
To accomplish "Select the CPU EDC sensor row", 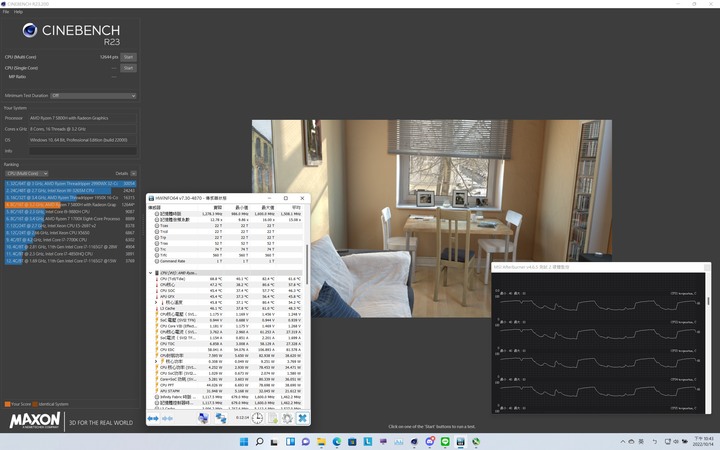I will pyautogui.click(x=228, y=349).
